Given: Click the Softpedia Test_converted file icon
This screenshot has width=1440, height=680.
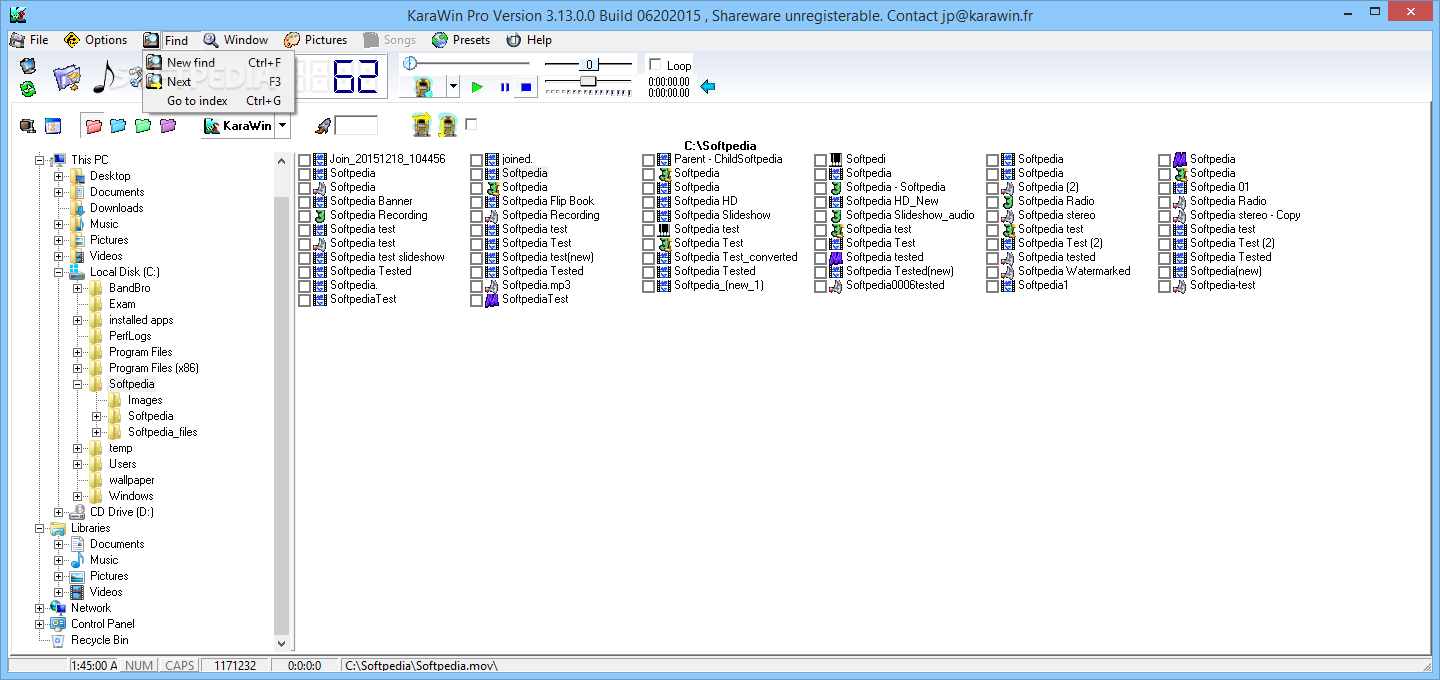Looking at the screenshot, I should [x=664, y=257].
